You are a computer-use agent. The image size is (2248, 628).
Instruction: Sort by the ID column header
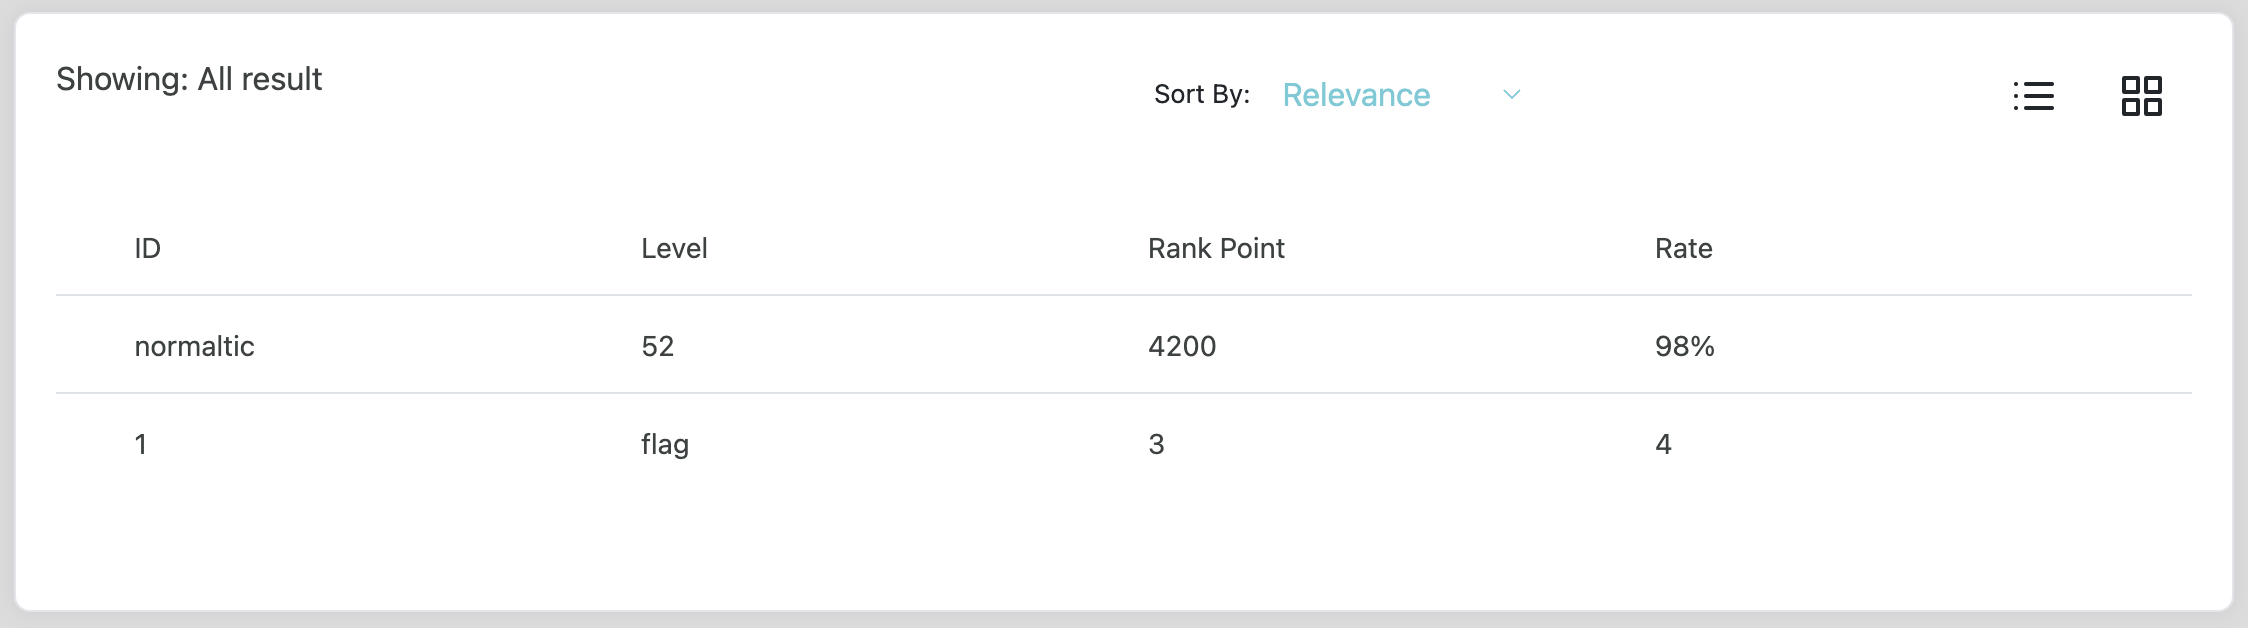pos(148,248)
